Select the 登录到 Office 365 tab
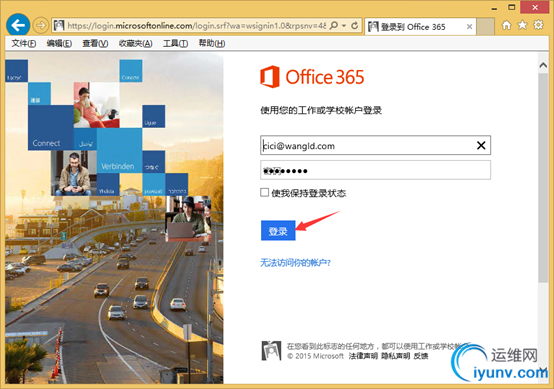 click(x=420, y=26)
